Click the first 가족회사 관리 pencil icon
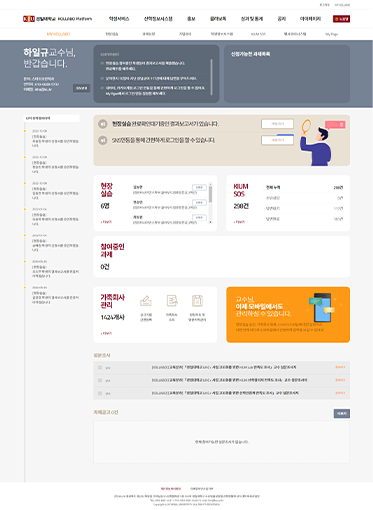 pyautogui.click(x=146, y=301)
